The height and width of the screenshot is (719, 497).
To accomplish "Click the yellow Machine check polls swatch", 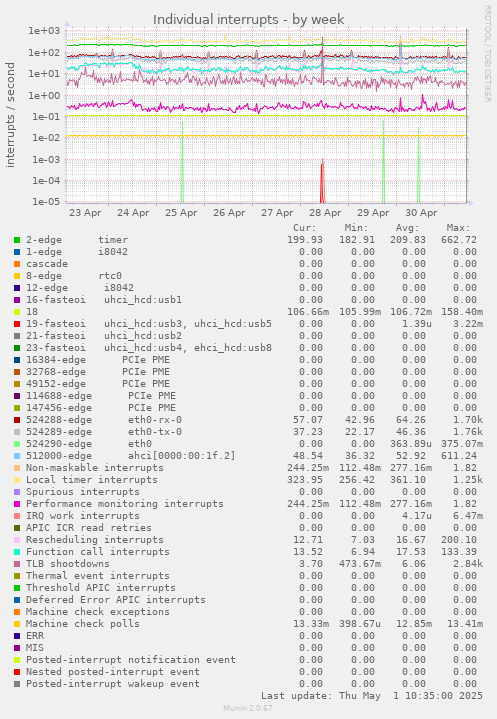I will tap(17, 624).
